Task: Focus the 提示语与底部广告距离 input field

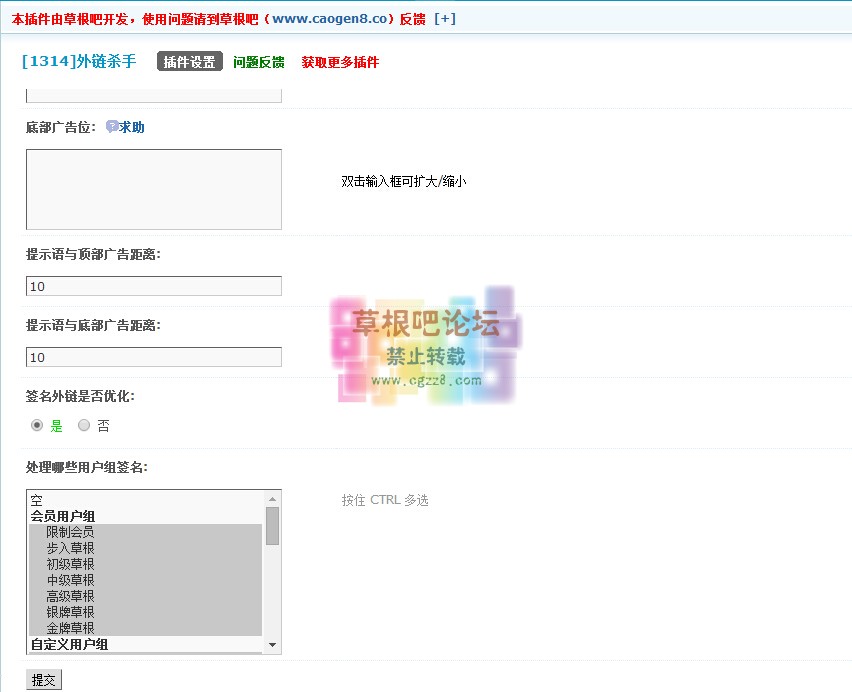Action: click(153, 357)
